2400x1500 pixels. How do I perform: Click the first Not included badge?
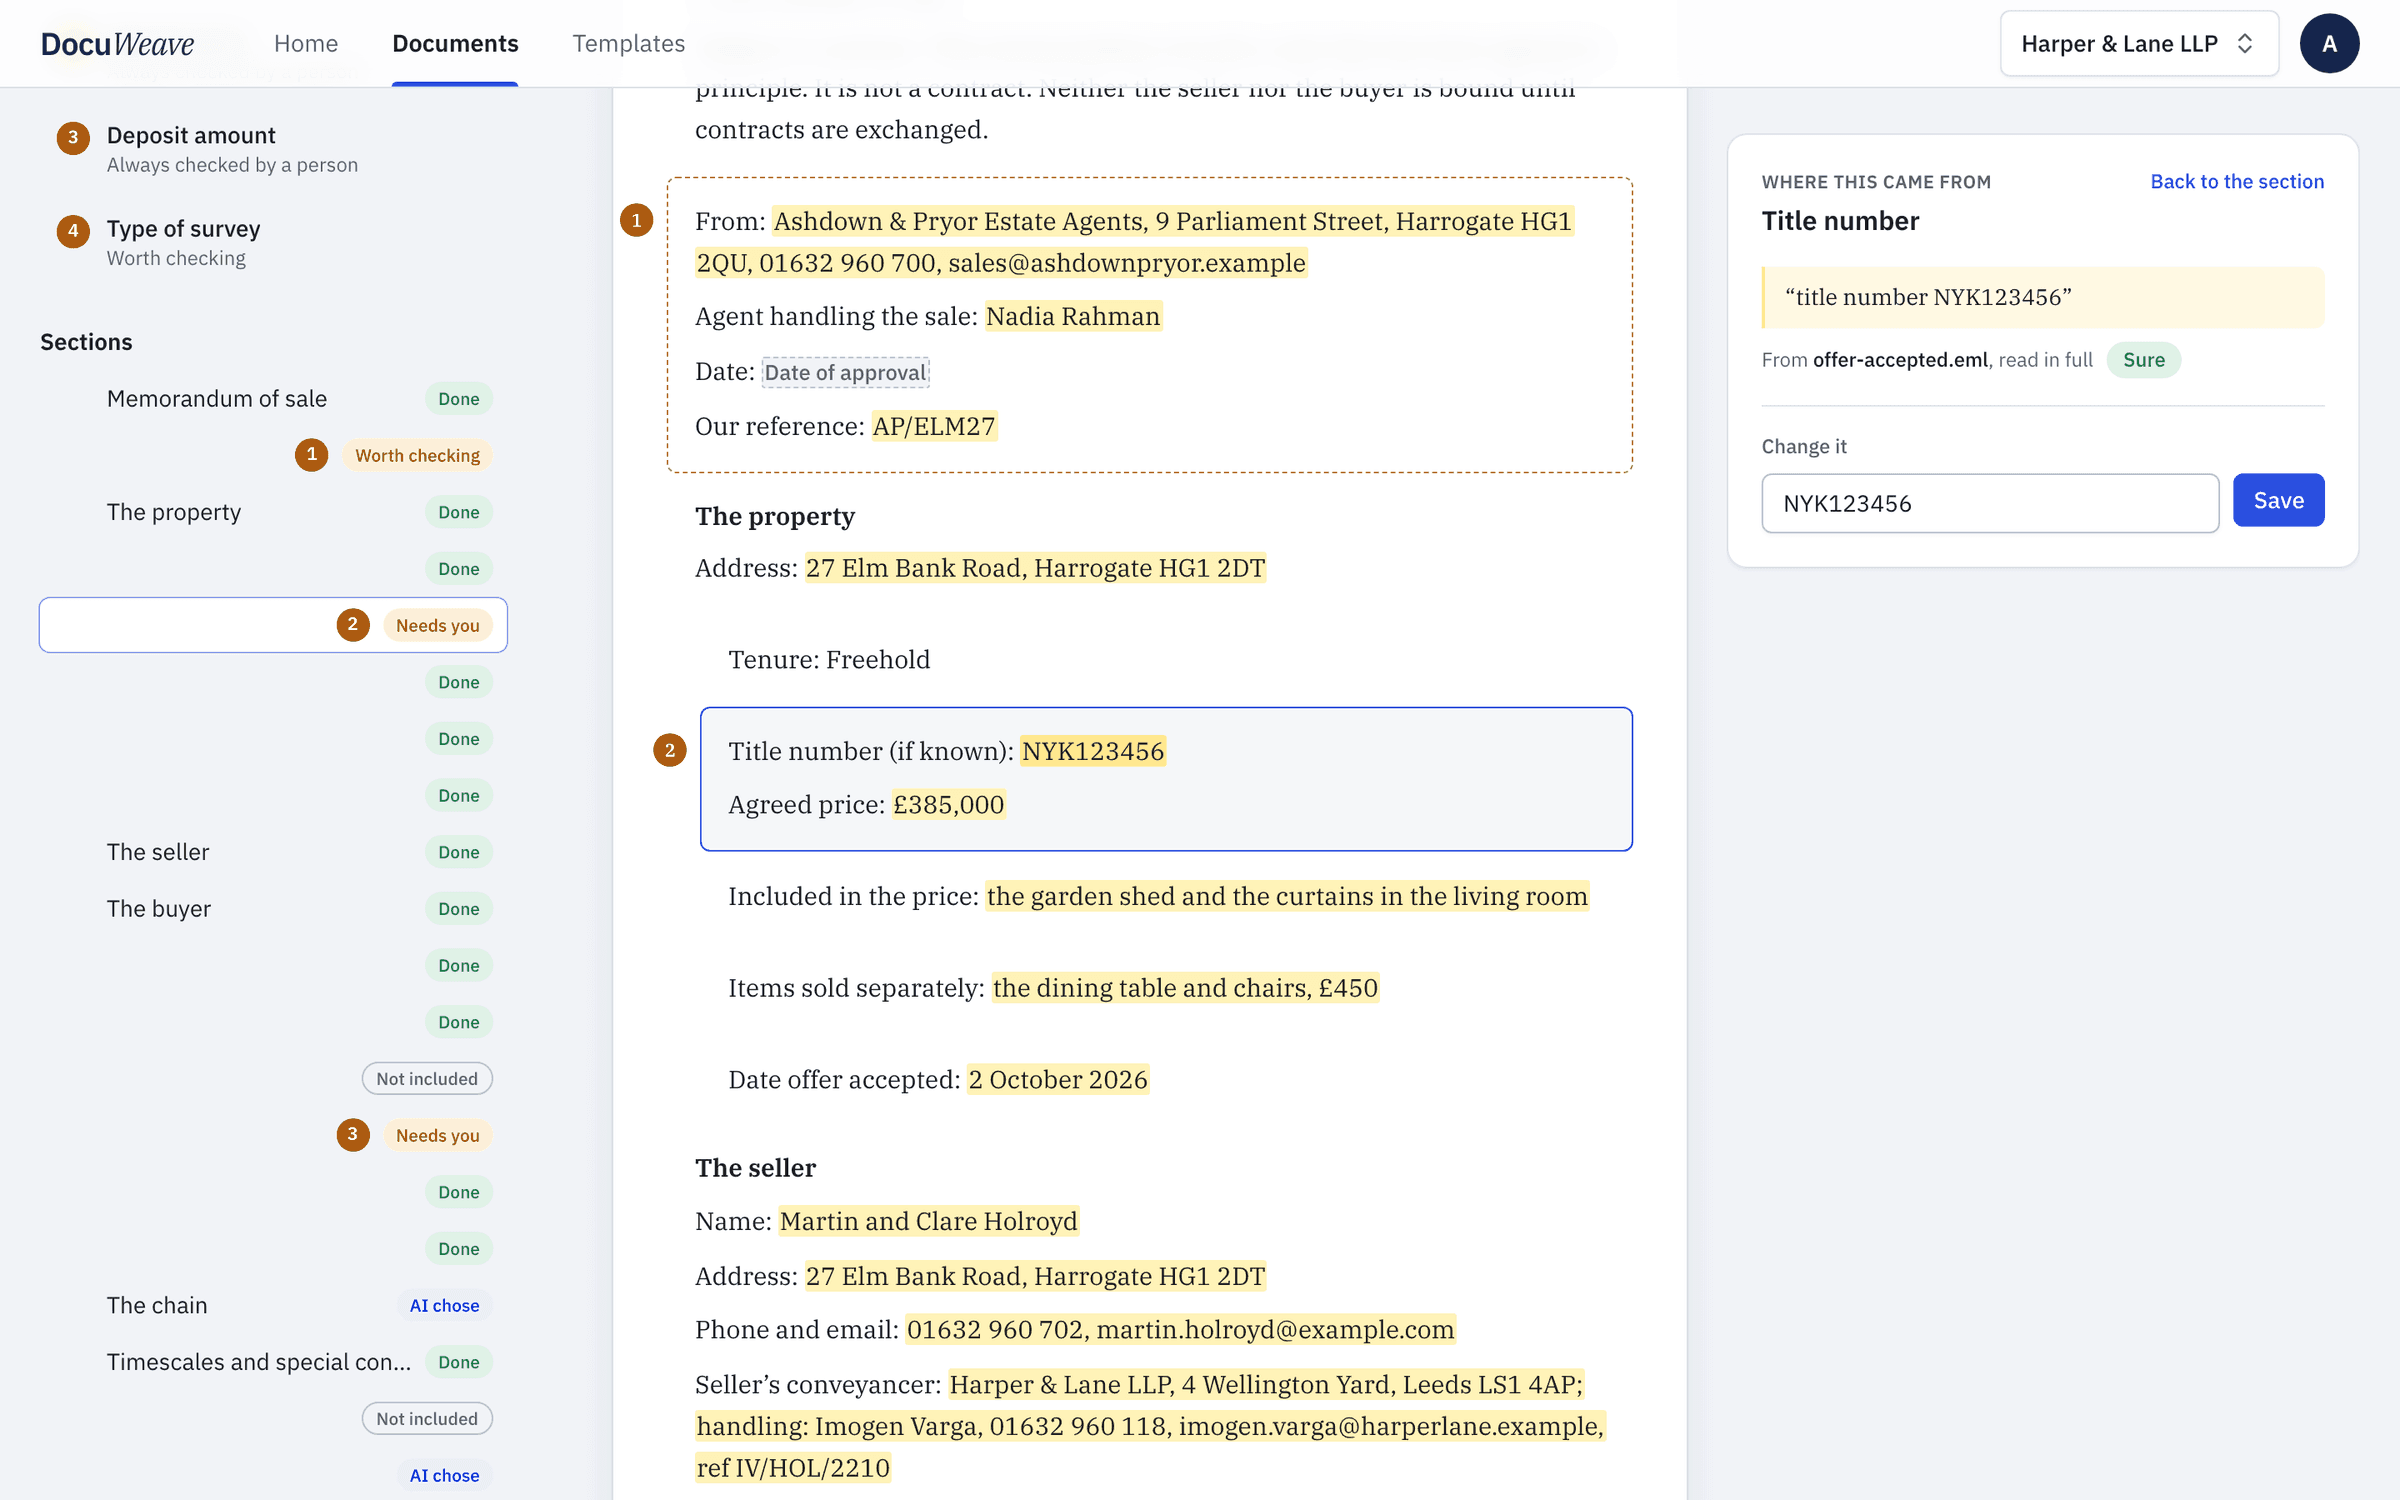tap(427, 1078)
